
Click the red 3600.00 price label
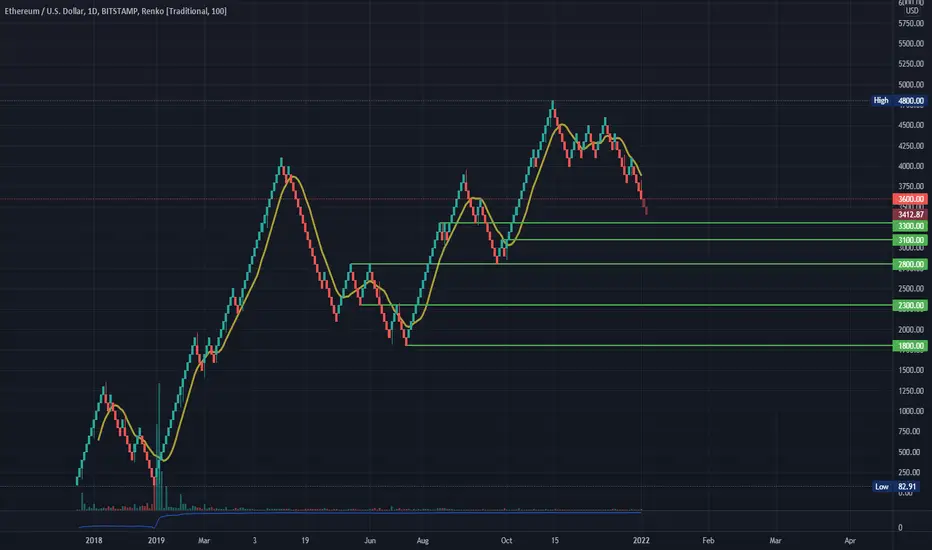[x=910, y=199]
